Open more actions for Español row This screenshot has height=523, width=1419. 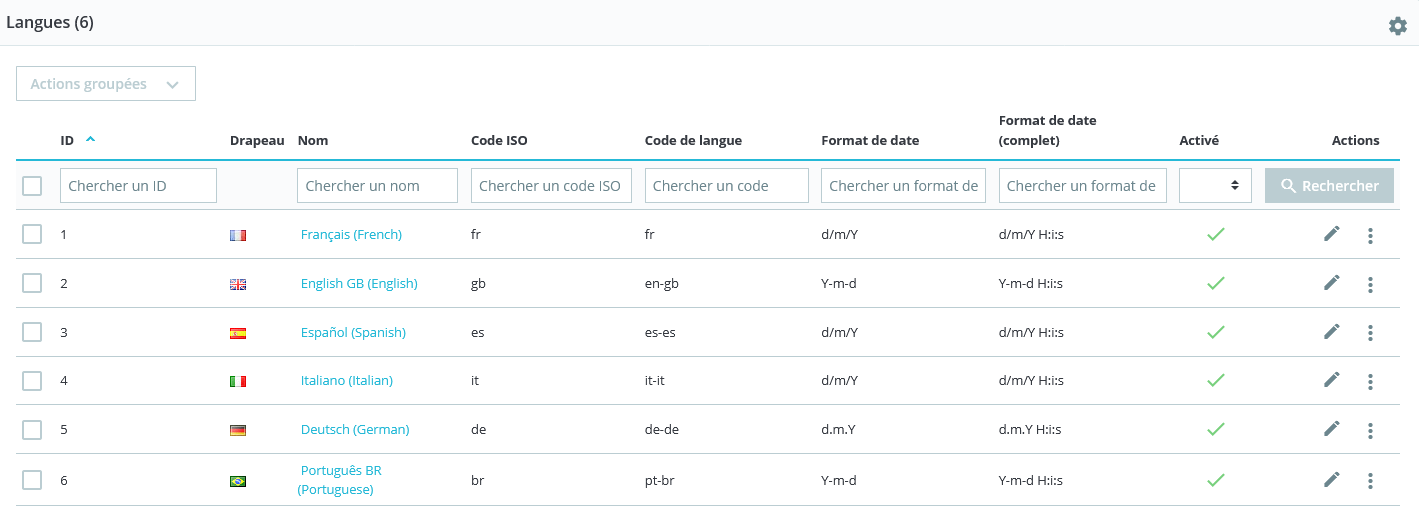[x=1370, y=333]
